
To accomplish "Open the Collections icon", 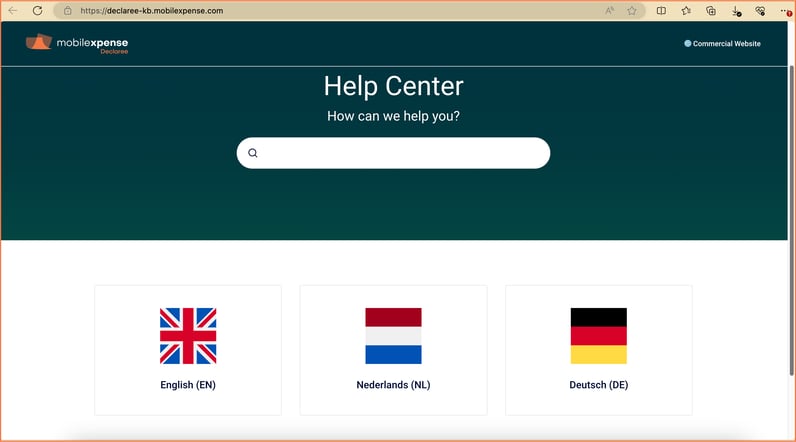I will tap(711, 11).
